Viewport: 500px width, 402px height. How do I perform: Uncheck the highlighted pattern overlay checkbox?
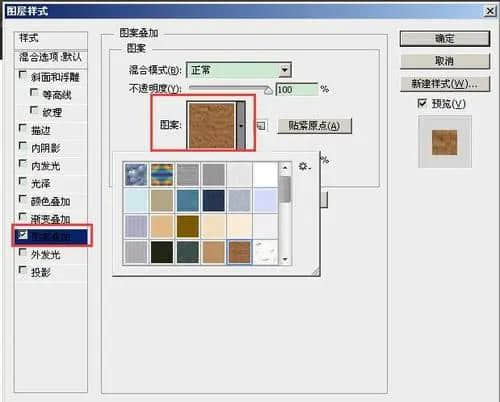click(x=23, y=235)
